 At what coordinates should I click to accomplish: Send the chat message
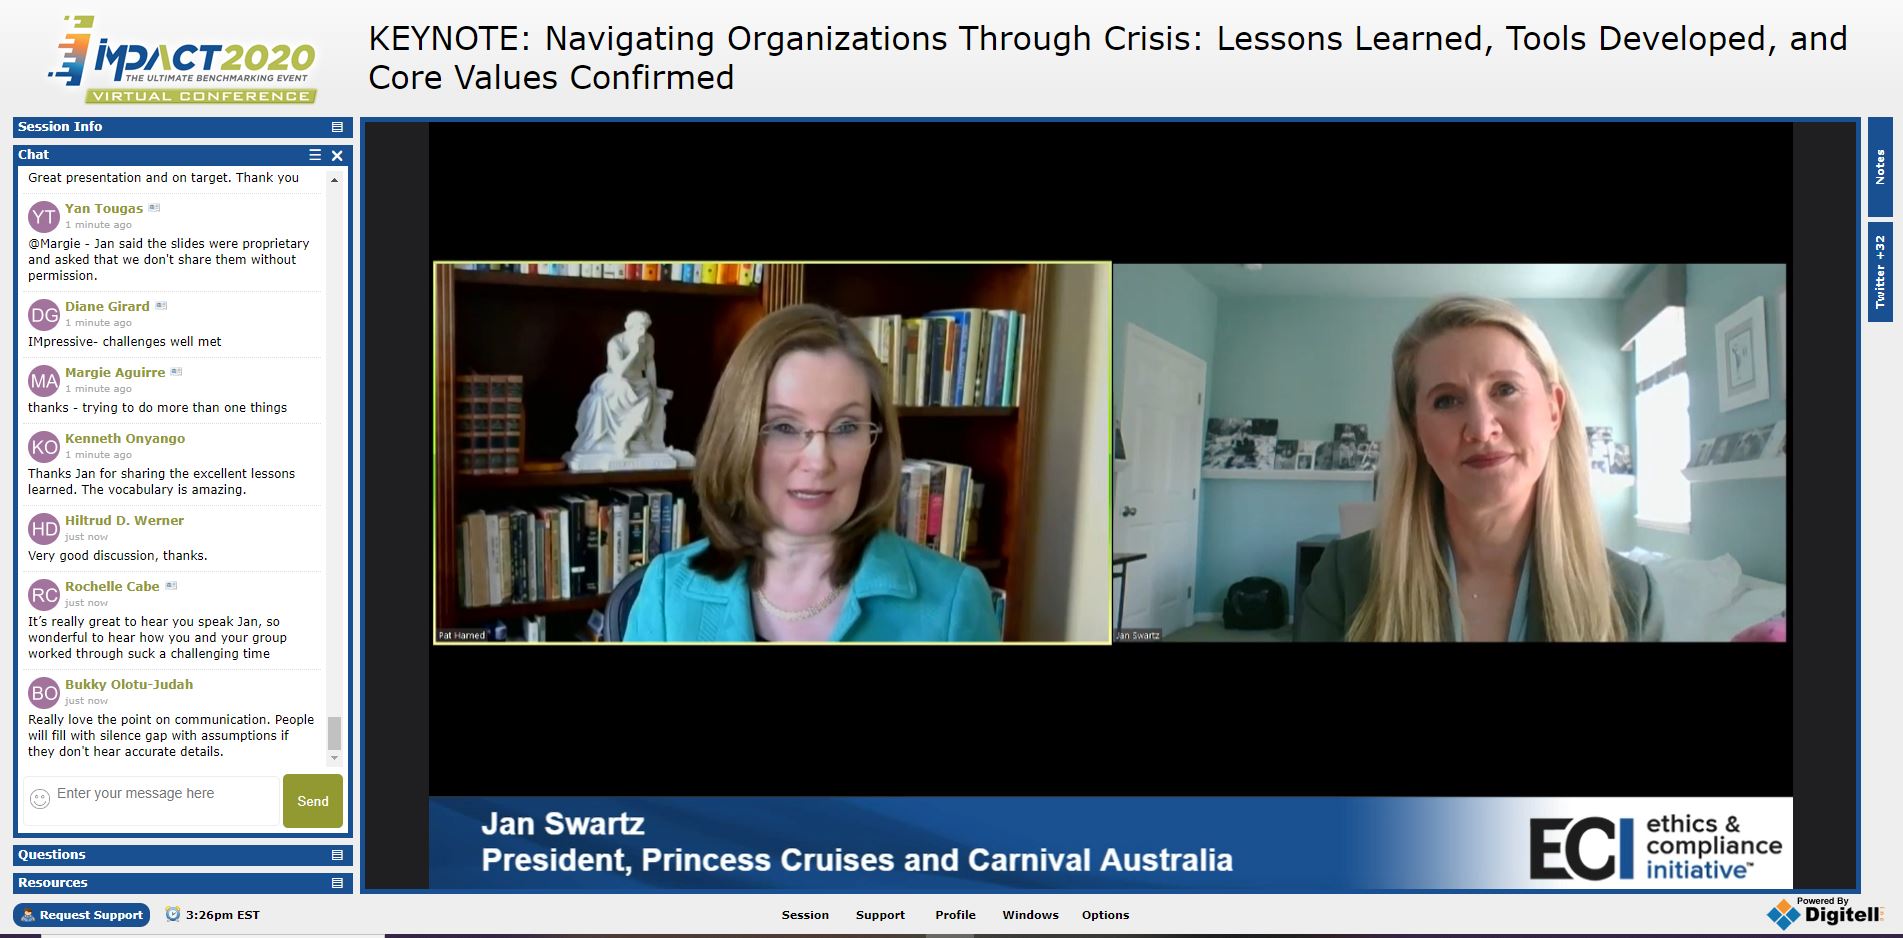313,801
